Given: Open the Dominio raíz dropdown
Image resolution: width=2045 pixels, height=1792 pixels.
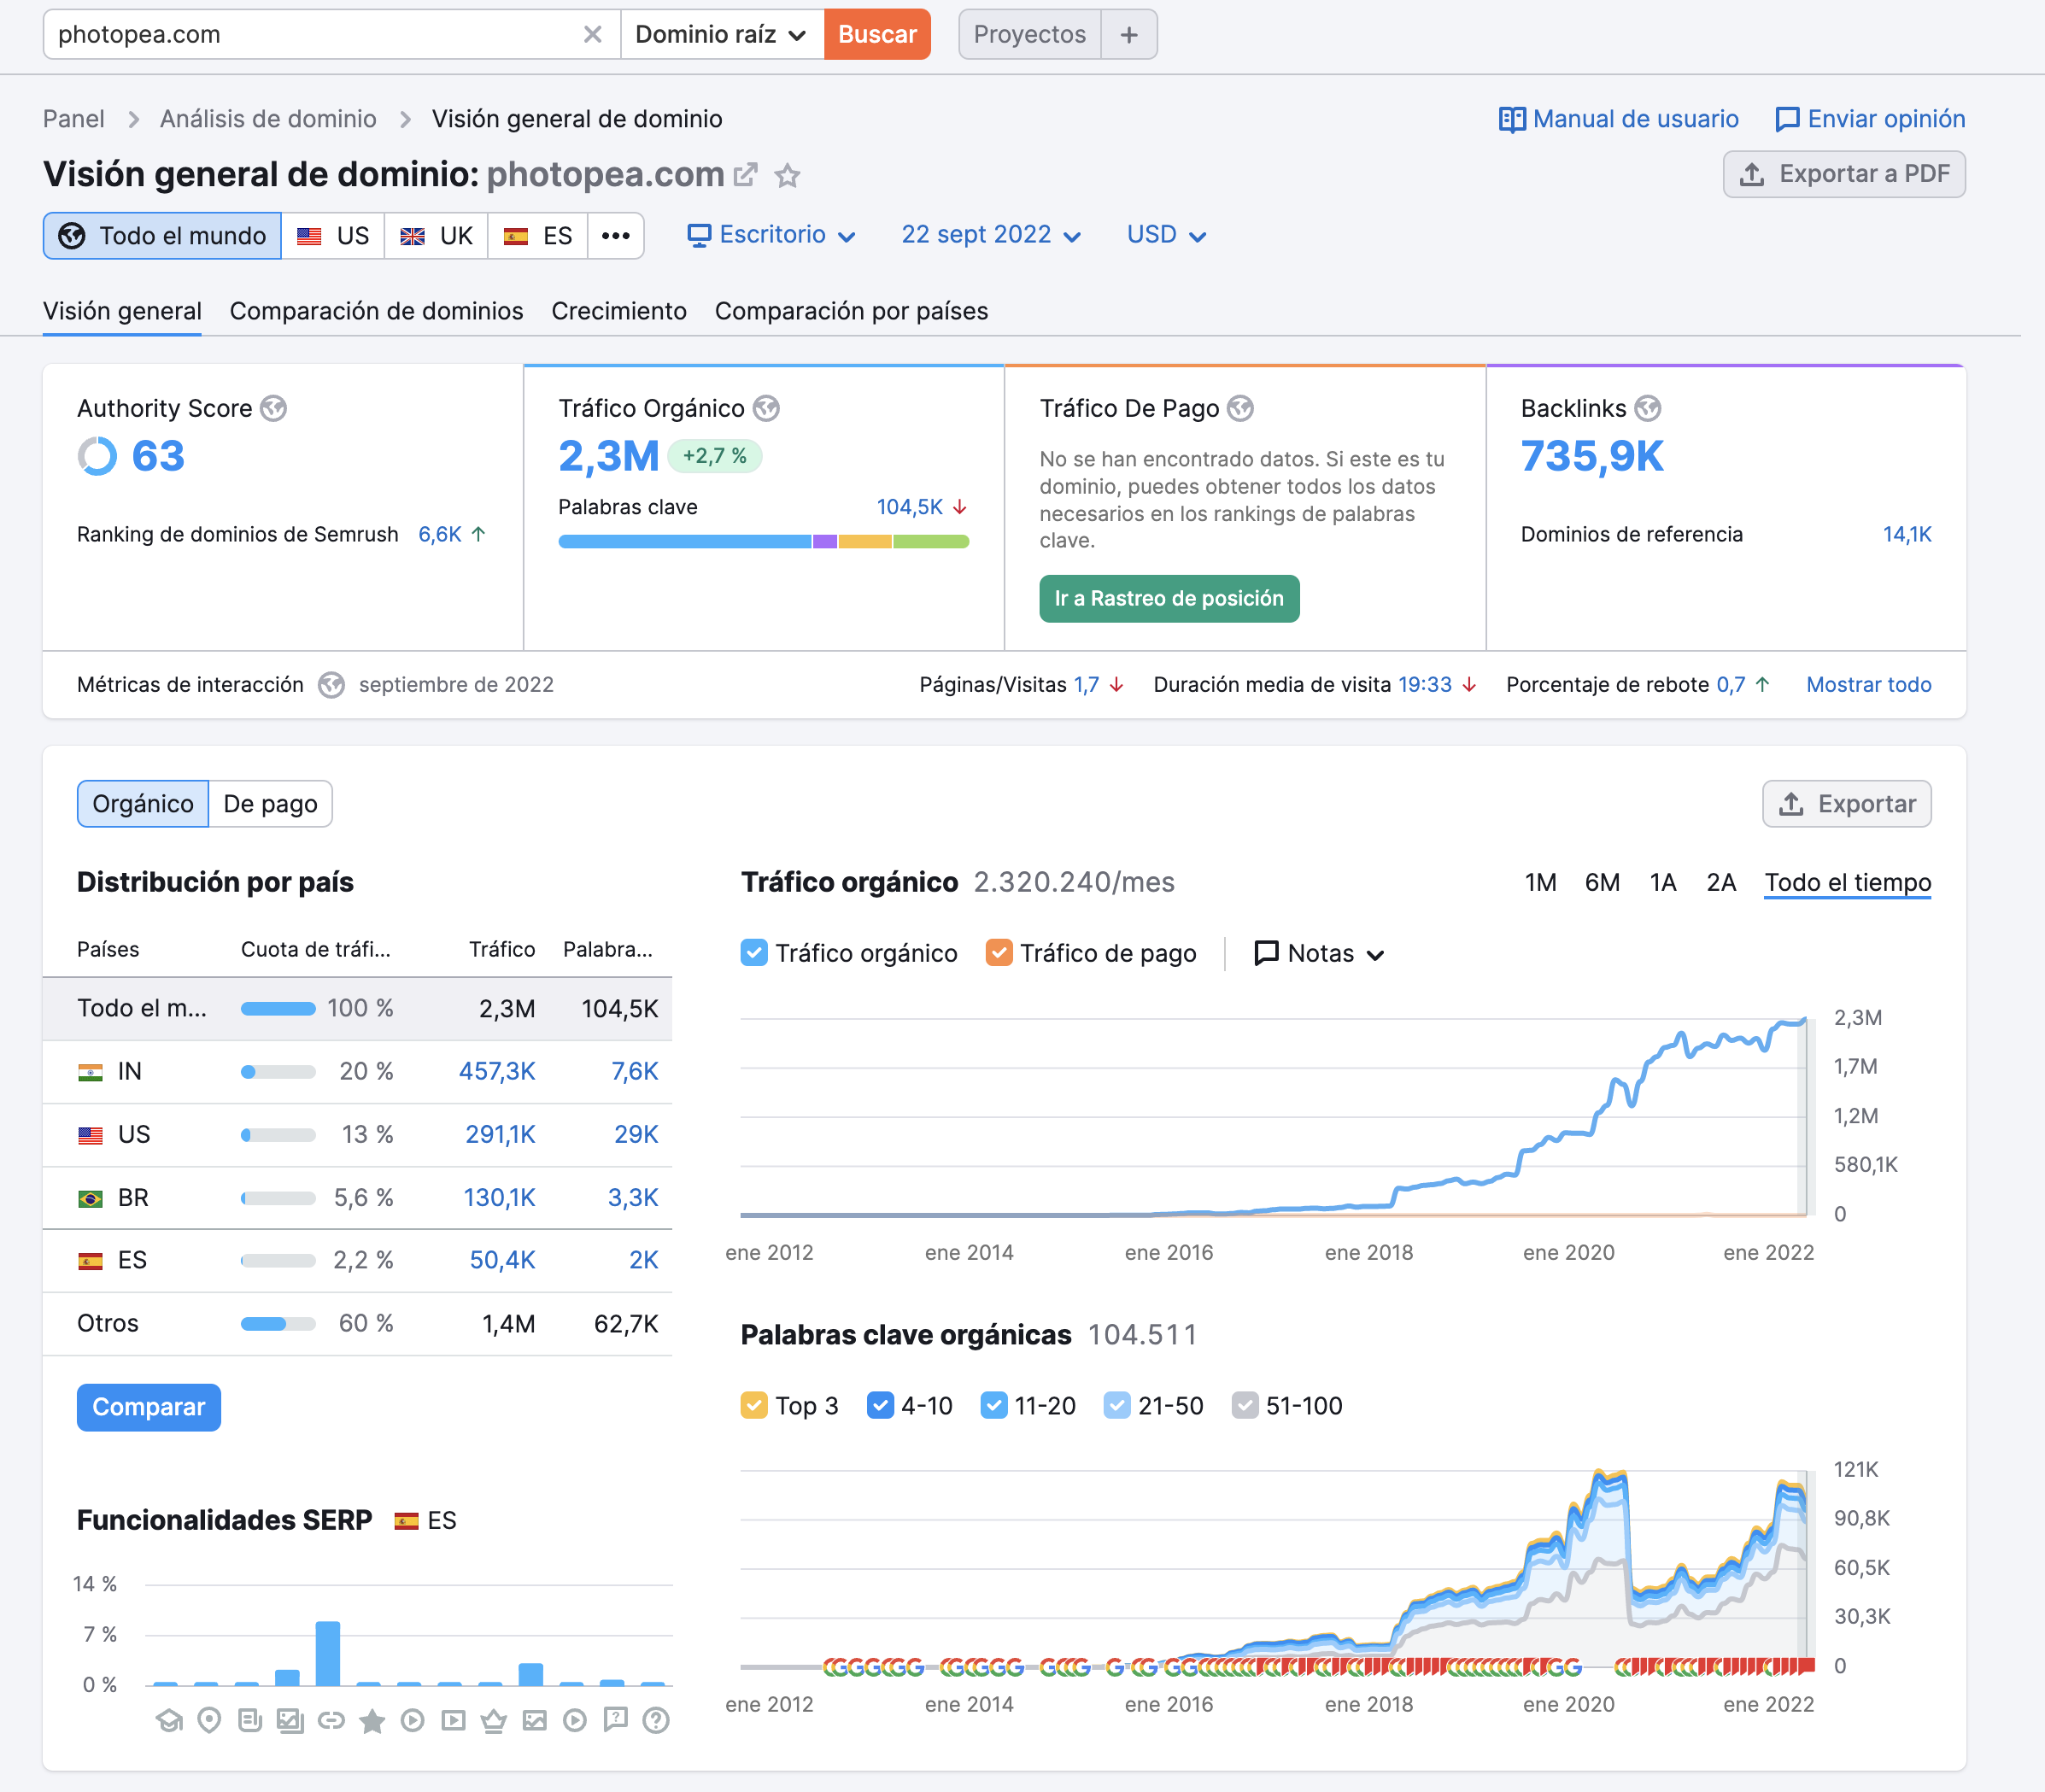Looking at the screenshot, I should pyautogui.click(x=721, y=35).
